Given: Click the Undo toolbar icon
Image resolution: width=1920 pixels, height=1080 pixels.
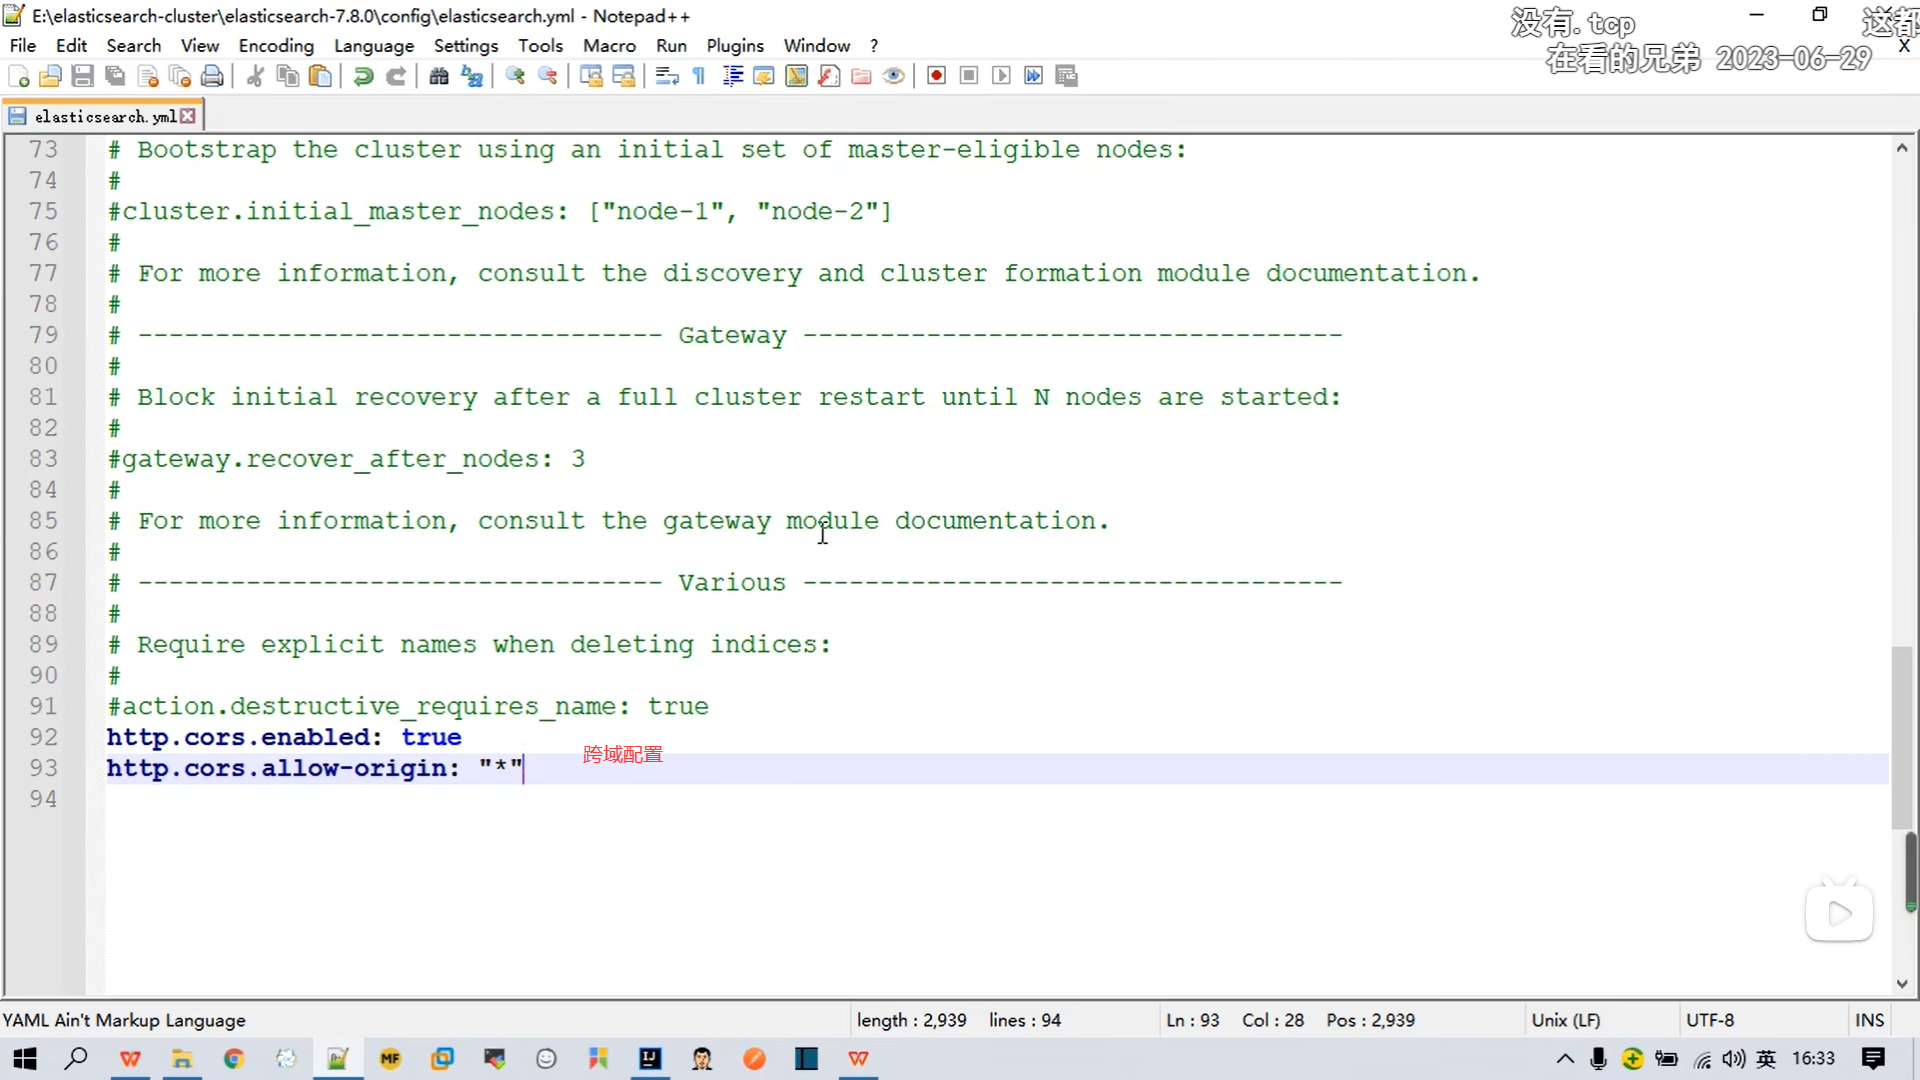Looking at the screenshot, I should click(363, 76).
